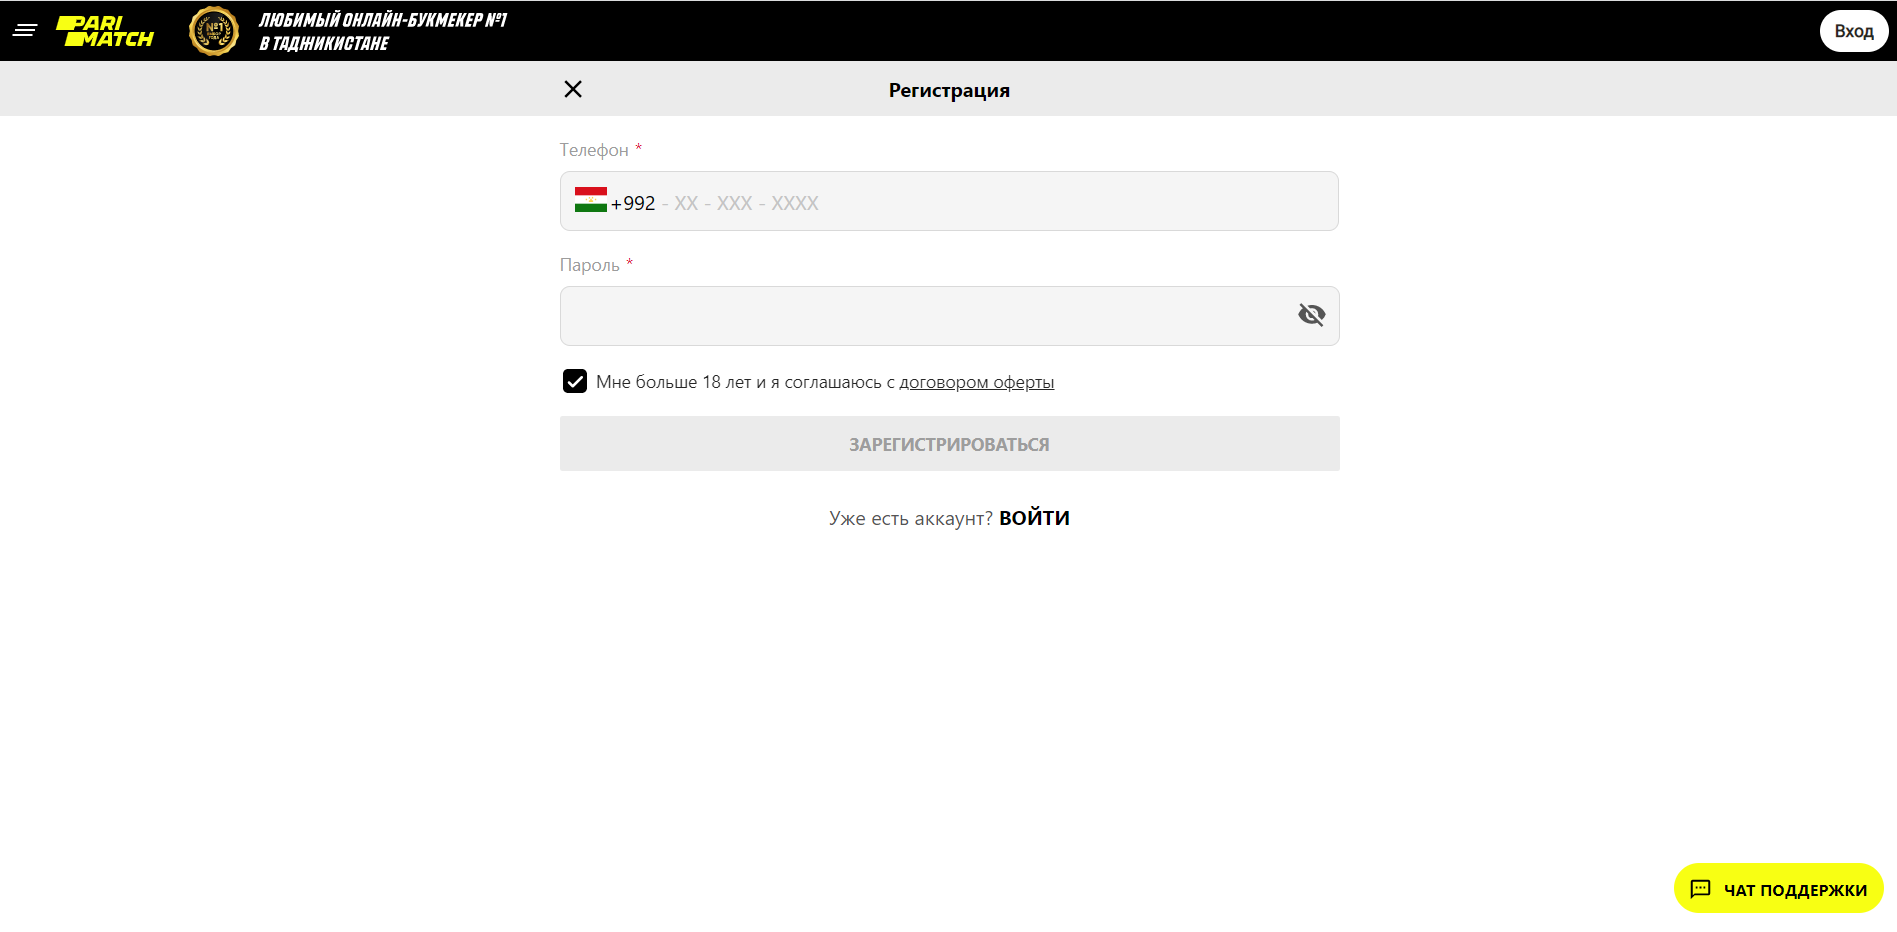Viewport: 1897px width, 932px height.
Task: Uncheck the over 18 agreement checkbox
Action: 575,381
